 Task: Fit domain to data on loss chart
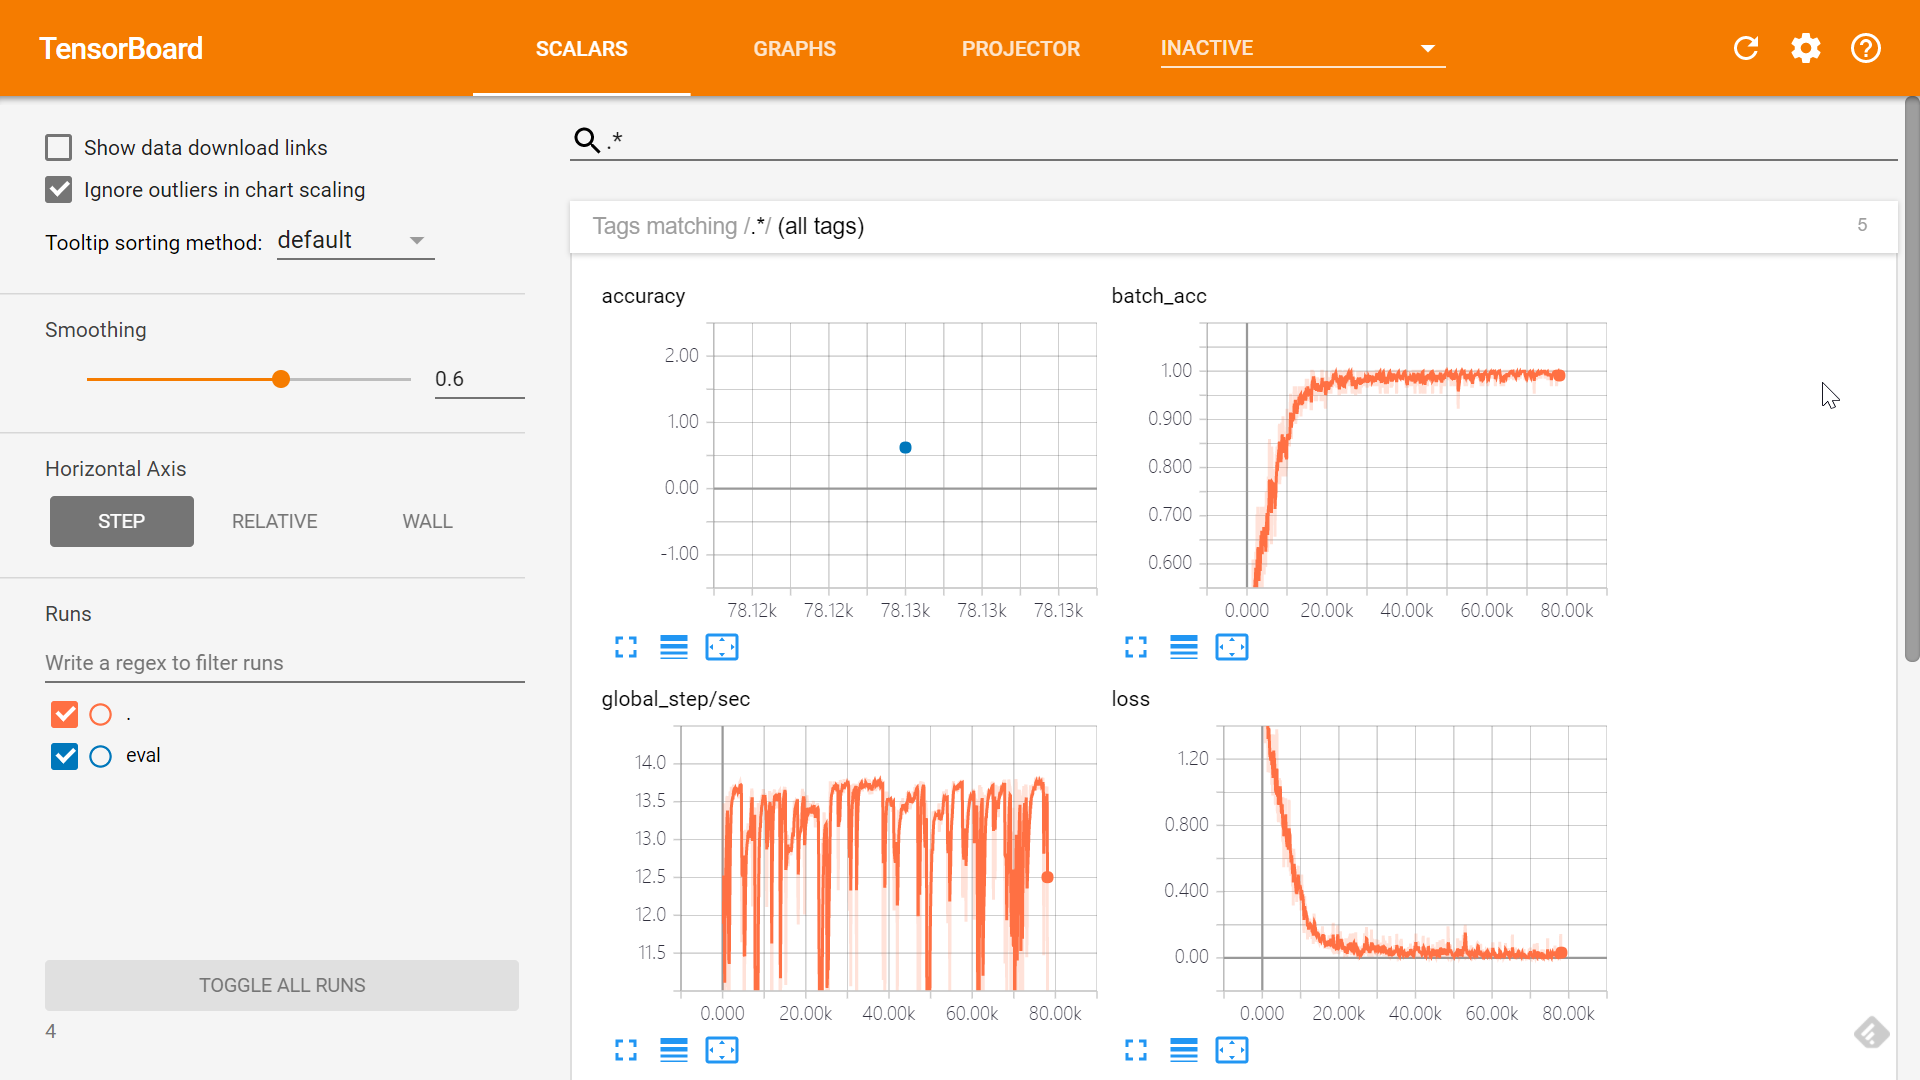[1232, 1050]
